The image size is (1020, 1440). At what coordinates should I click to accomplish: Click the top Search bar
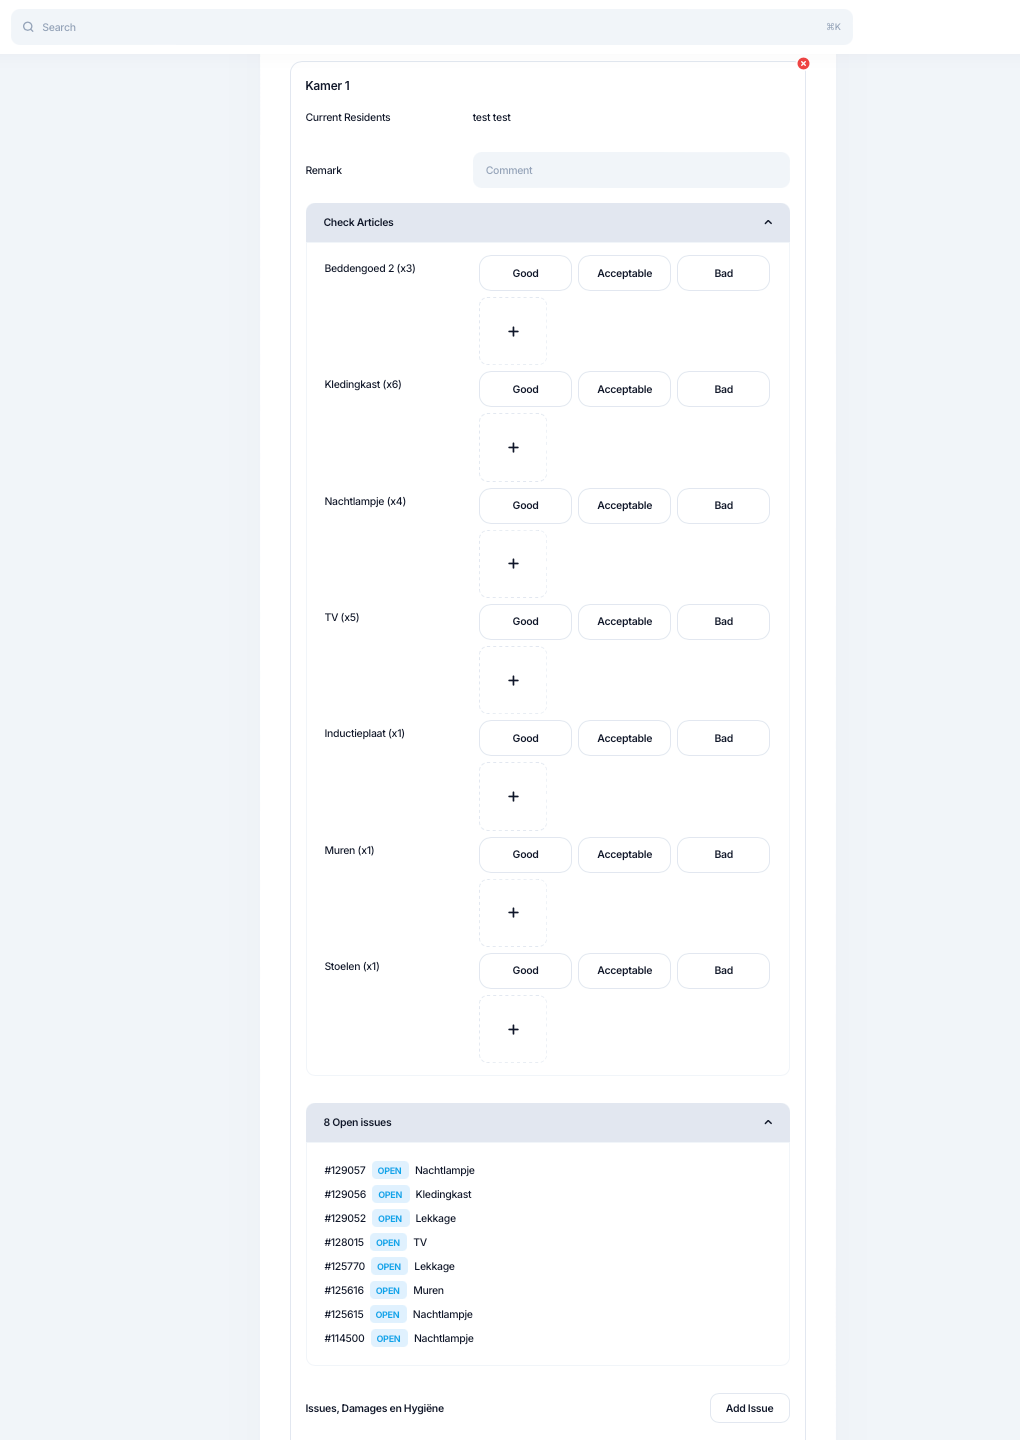tap(430, 27)
